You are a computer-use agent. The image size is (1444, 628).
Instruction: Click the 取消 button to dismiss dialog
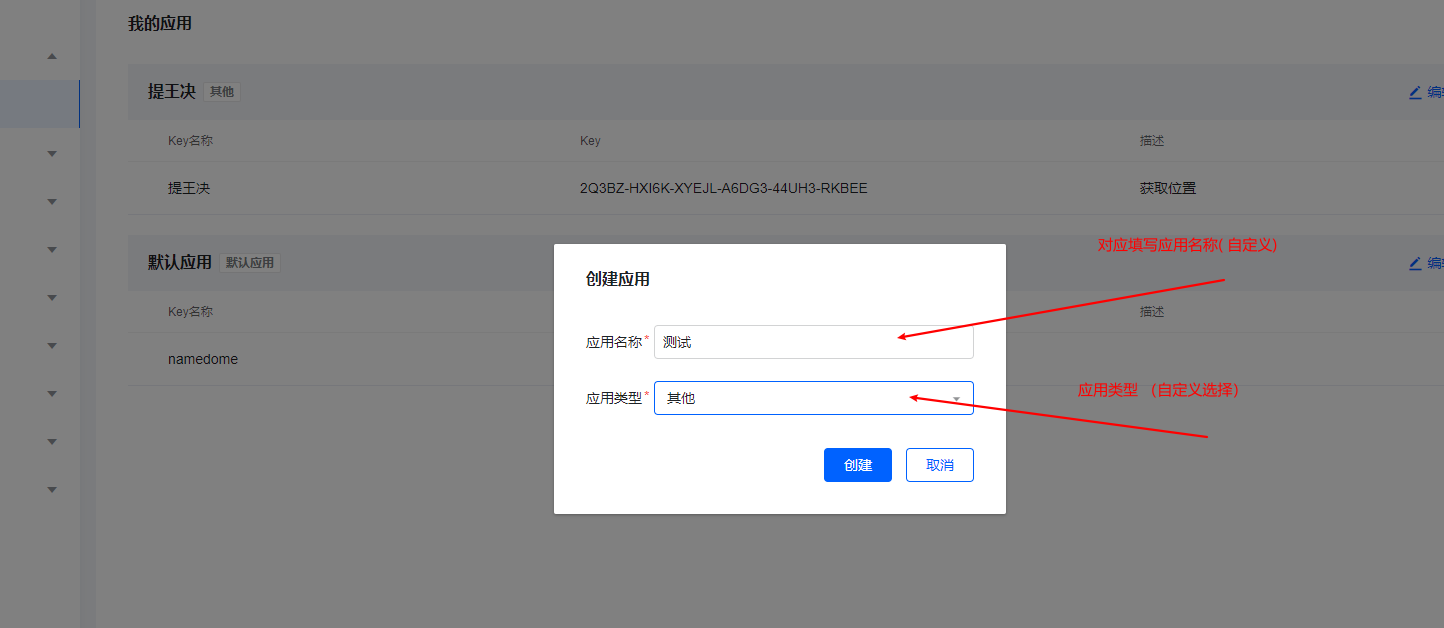pos(939,464)
